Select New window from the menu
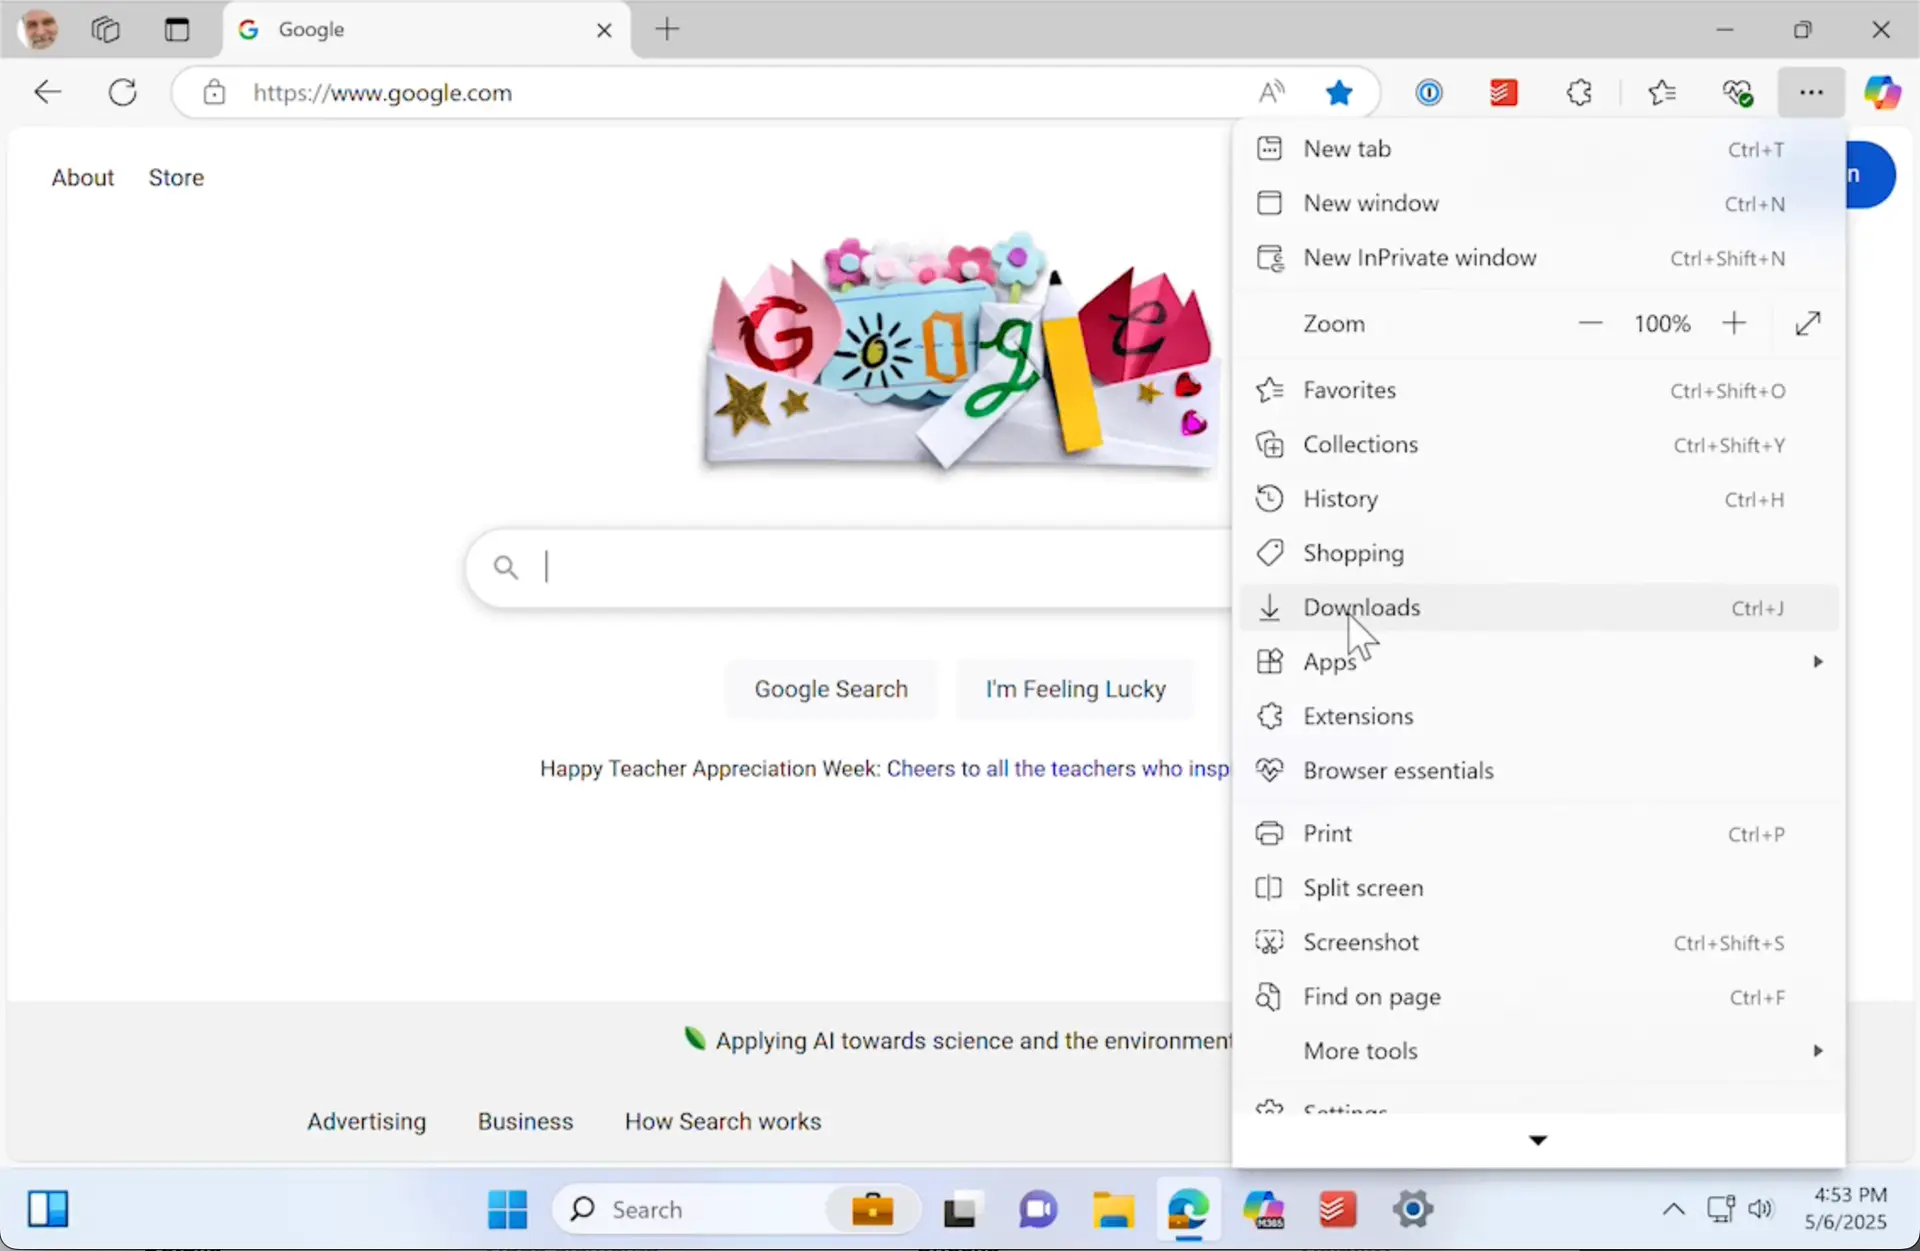 tap(1538, 203)
